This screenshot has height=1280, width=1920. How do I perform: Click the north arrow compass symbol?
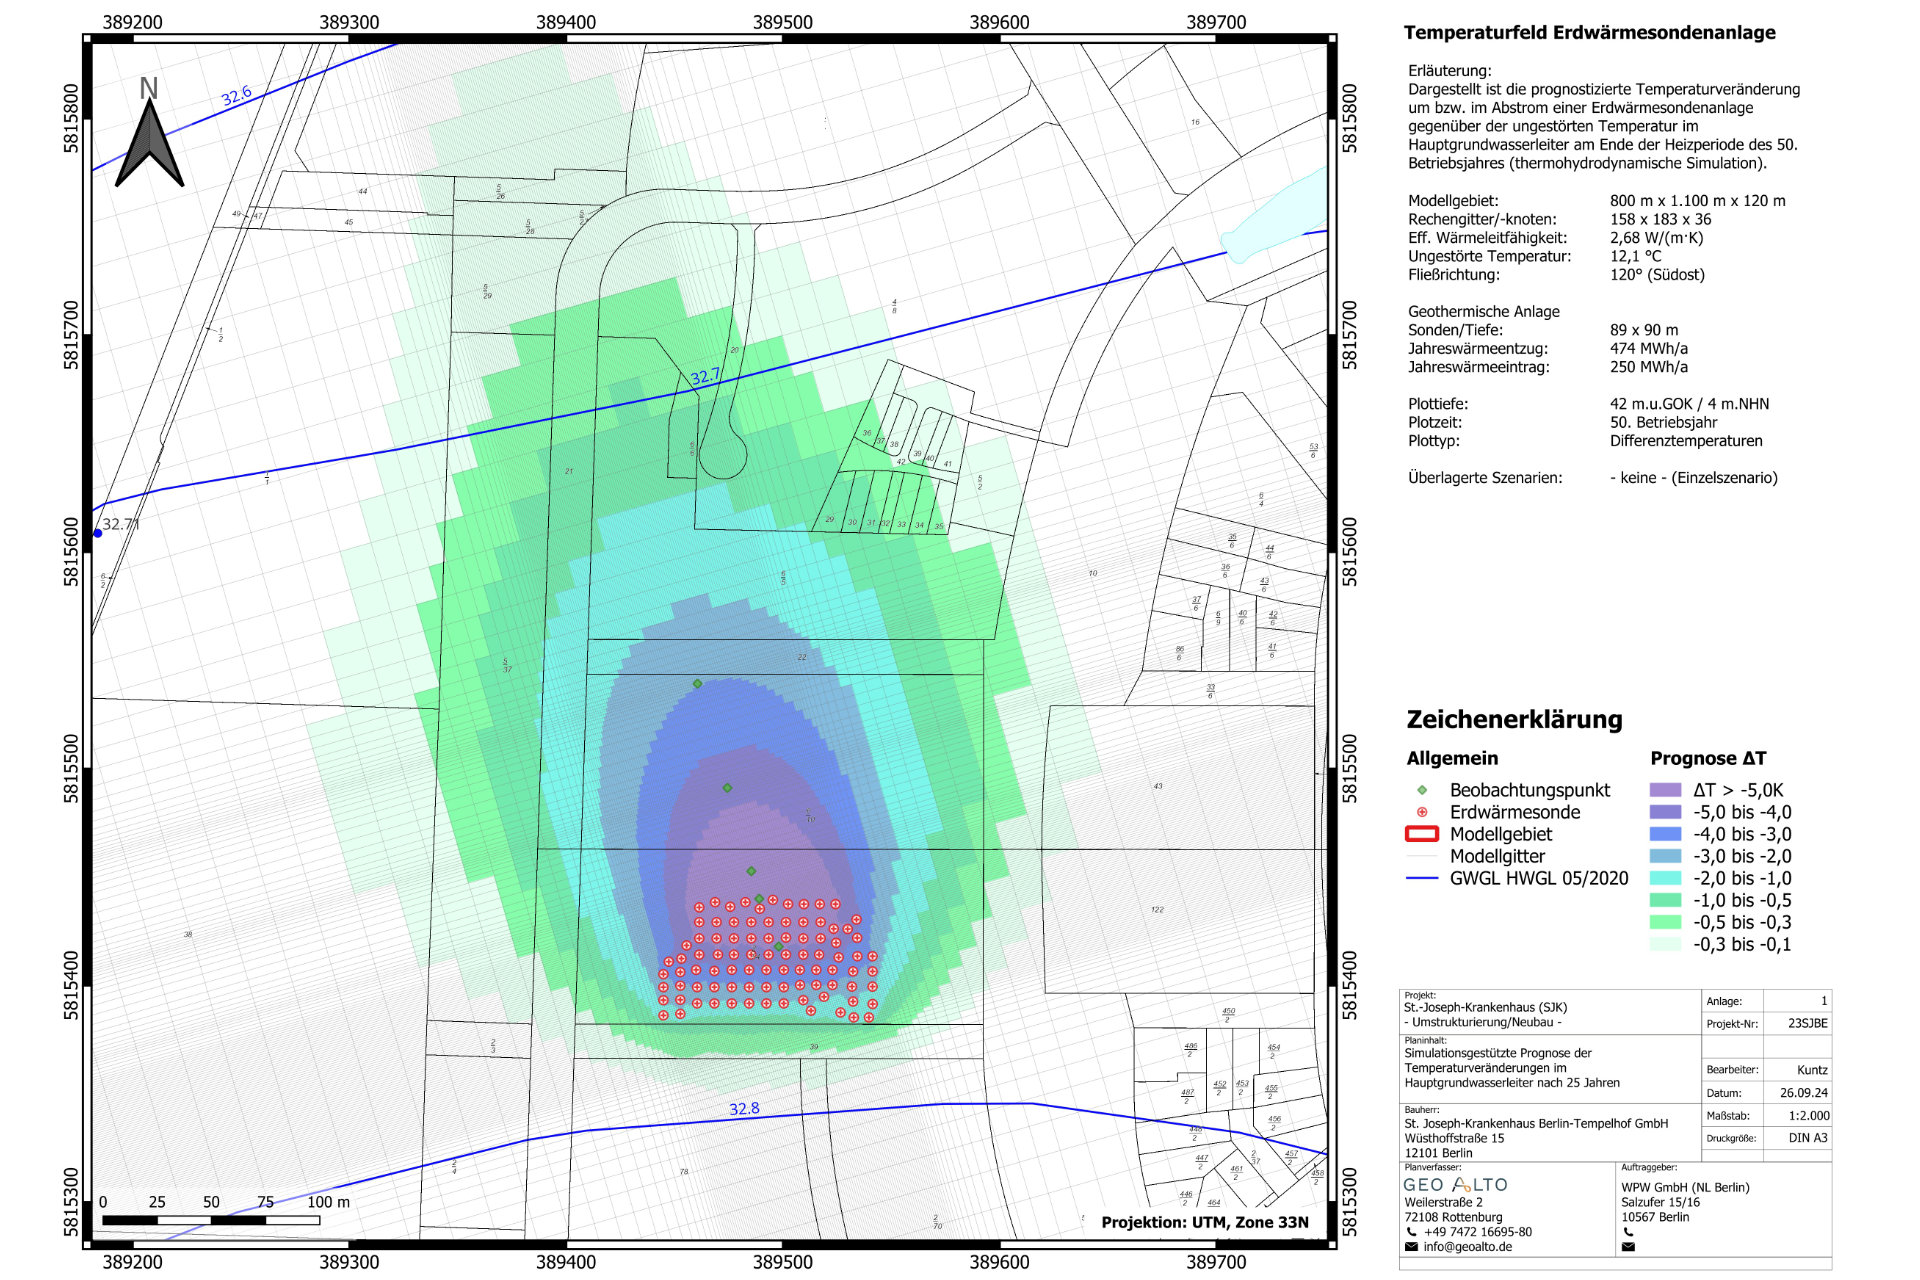tap(149, 143)
